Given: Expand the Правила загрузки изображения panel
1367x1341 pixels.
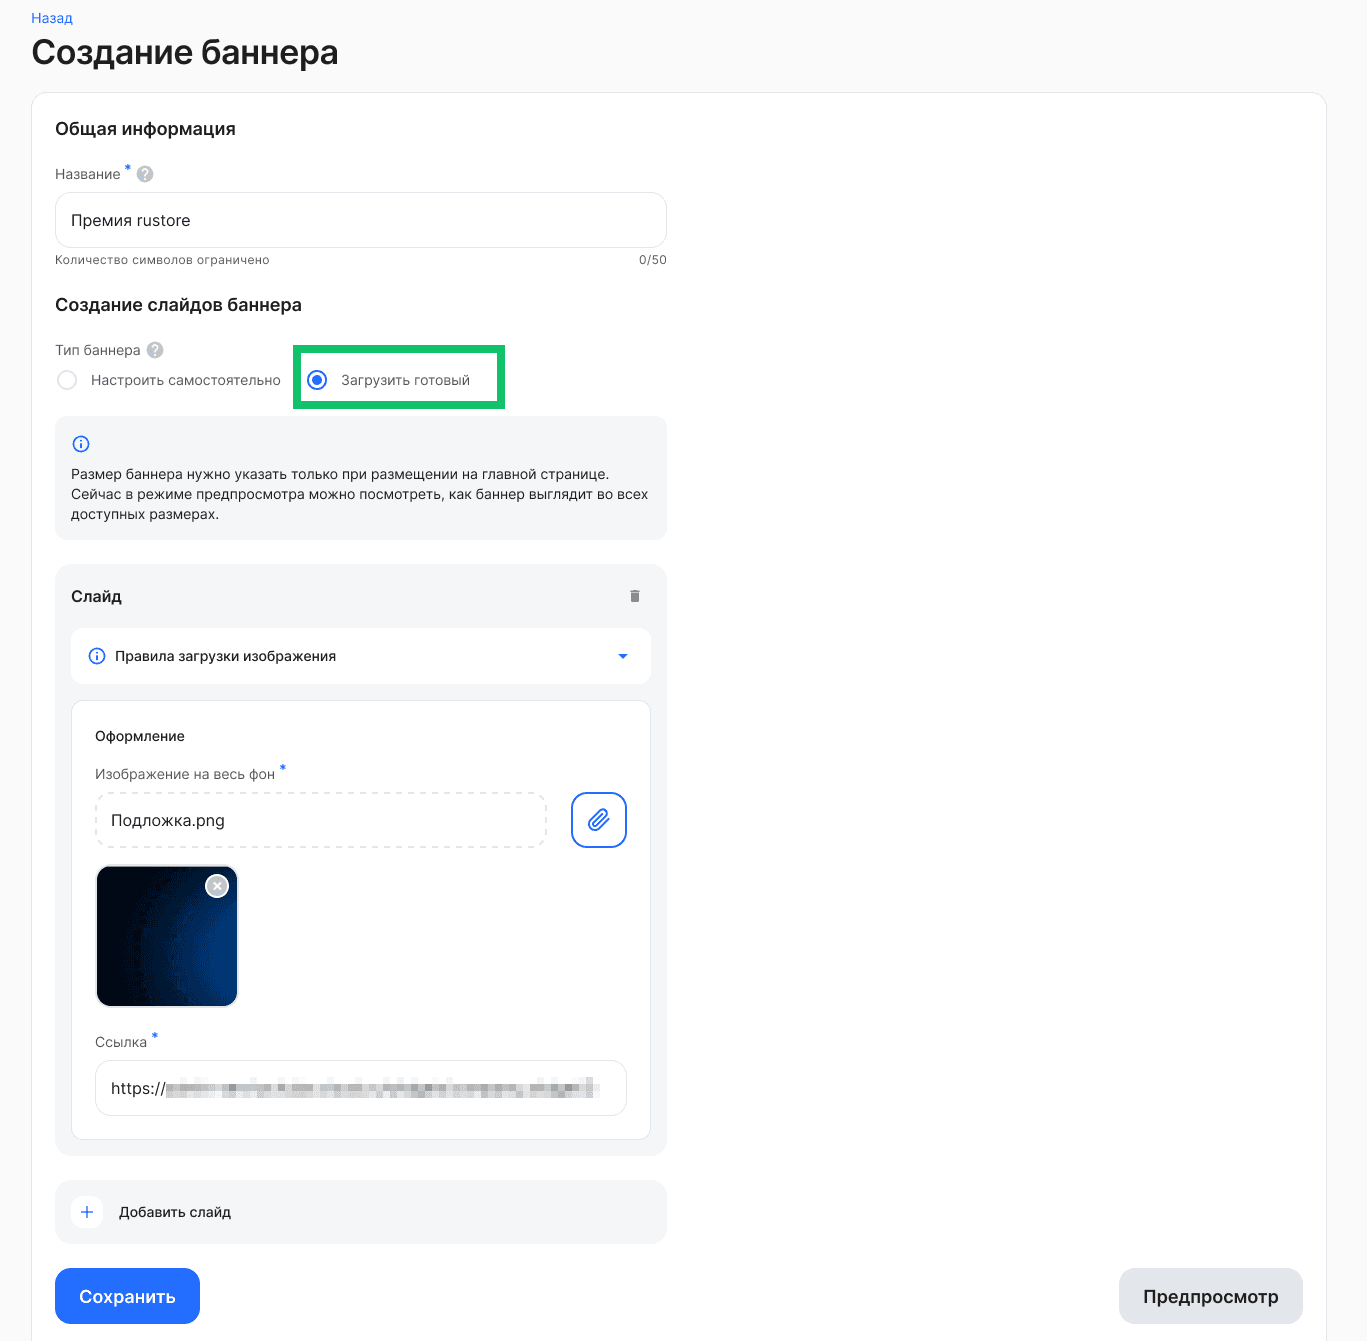Looking at the screenshot, I should point(360,656).
